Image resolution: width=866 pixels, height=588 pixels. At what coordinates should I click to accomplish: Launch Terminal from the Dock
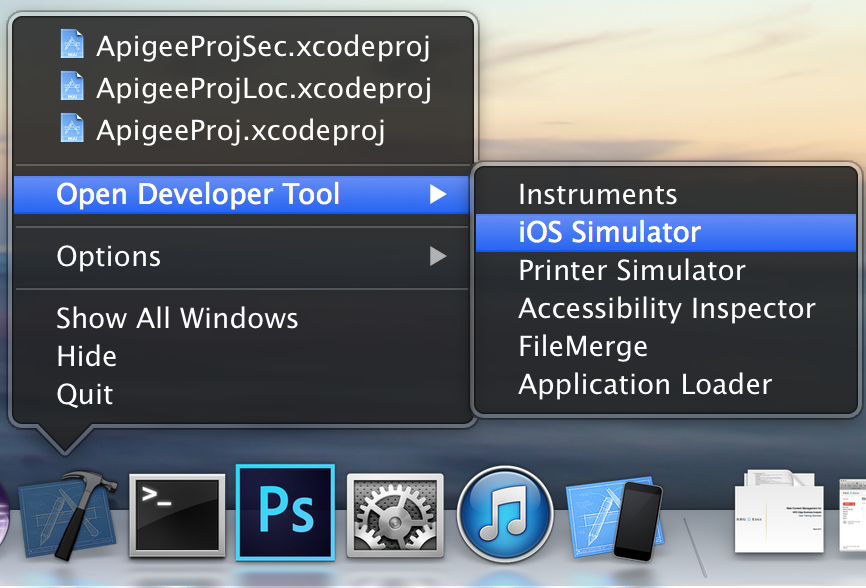click(177, 515)
